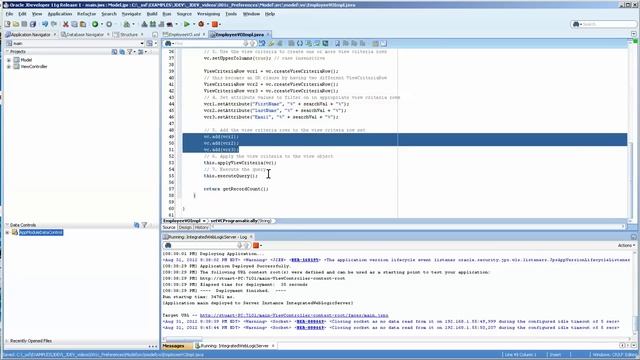Switch to the History view tab
Screen dimensions: 640x360
[x=201, y=227]
